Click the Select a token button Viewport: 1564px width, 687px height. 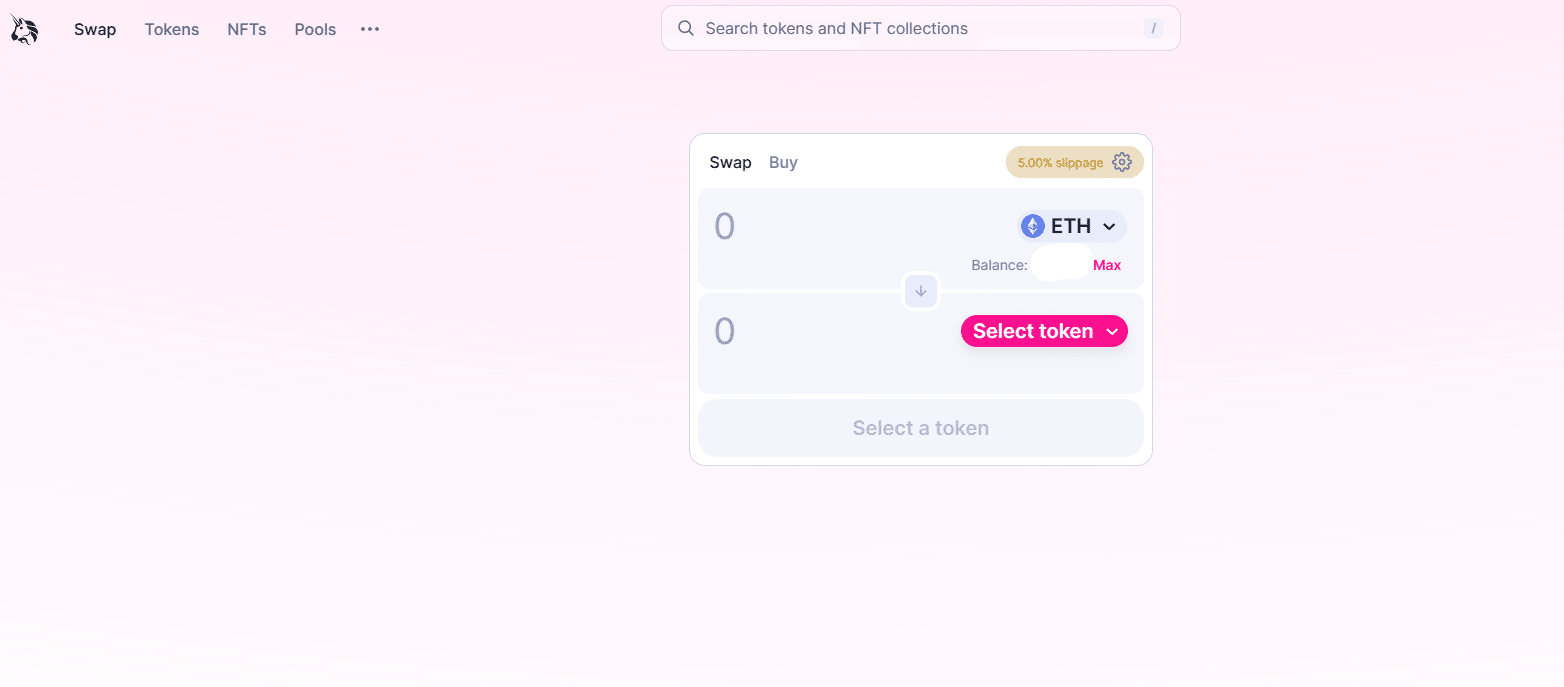[x=921, y=428]
